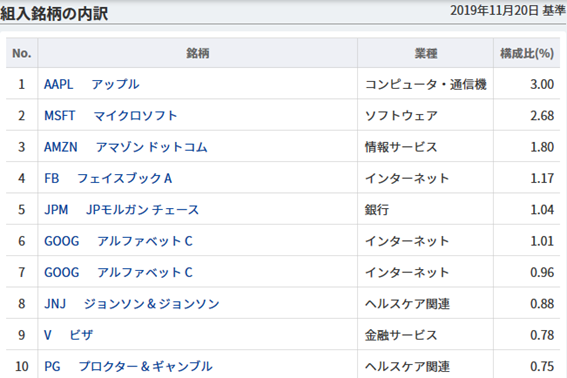Open GOOG アルファベット C link in row 6
This screenshot has width=567, height=378.
pos(118,241)
